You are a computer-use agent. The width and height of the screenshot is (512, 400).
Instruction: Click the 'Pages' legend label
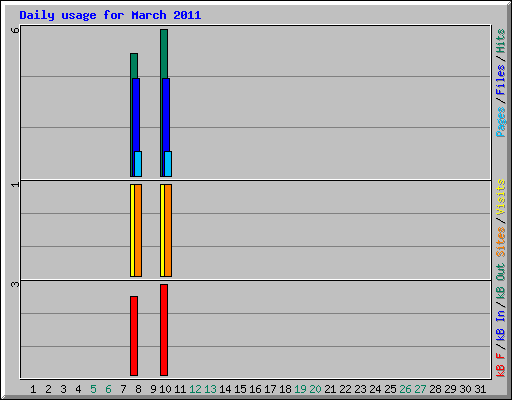point(500,122)
